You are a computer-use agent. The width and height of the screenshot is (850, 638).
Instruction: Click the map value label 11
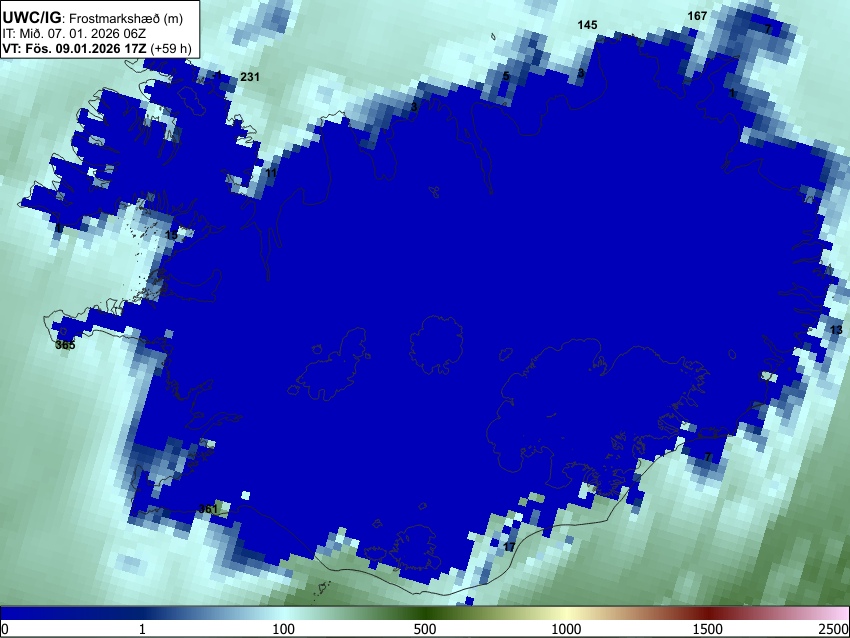[x=271, y=173]
